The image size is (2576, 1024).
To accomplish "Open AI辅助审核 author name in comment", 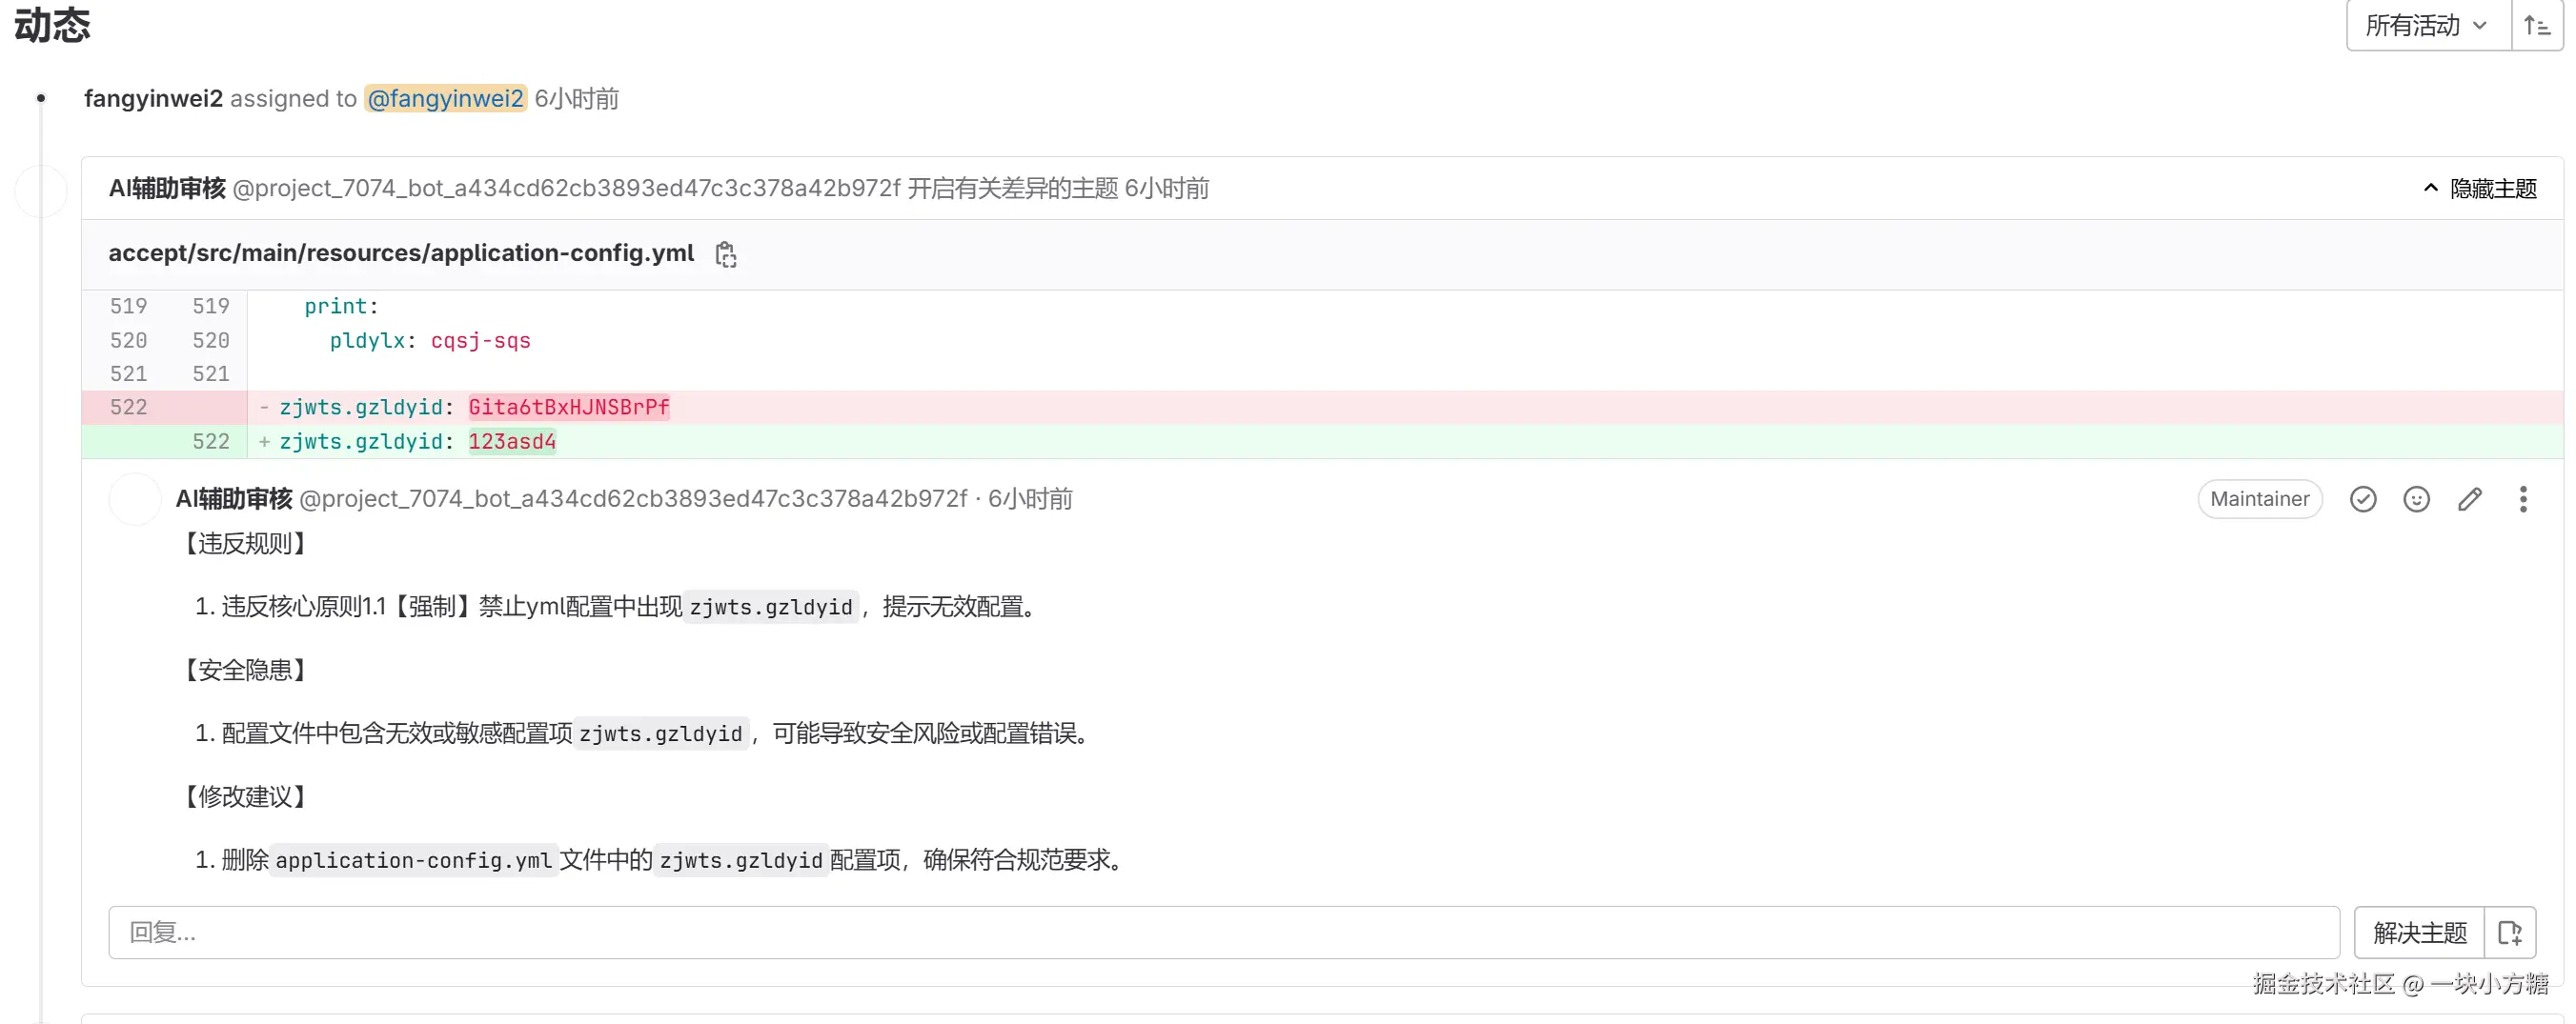I will click(234, 498).
